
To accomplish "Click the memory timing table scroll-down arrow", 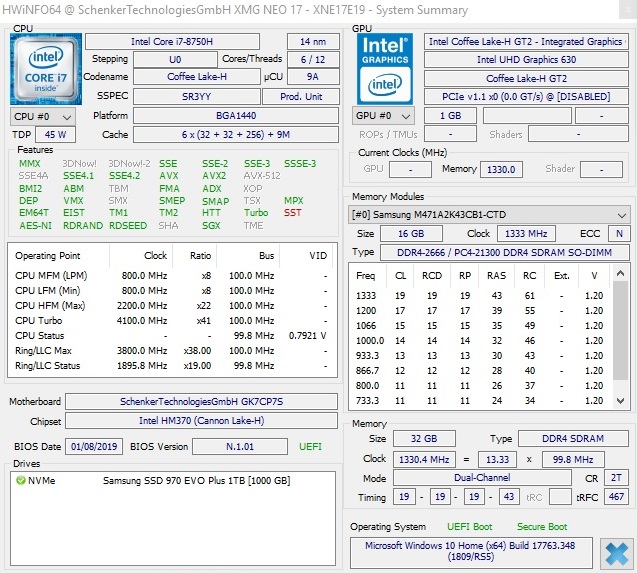I will [620, 401].
